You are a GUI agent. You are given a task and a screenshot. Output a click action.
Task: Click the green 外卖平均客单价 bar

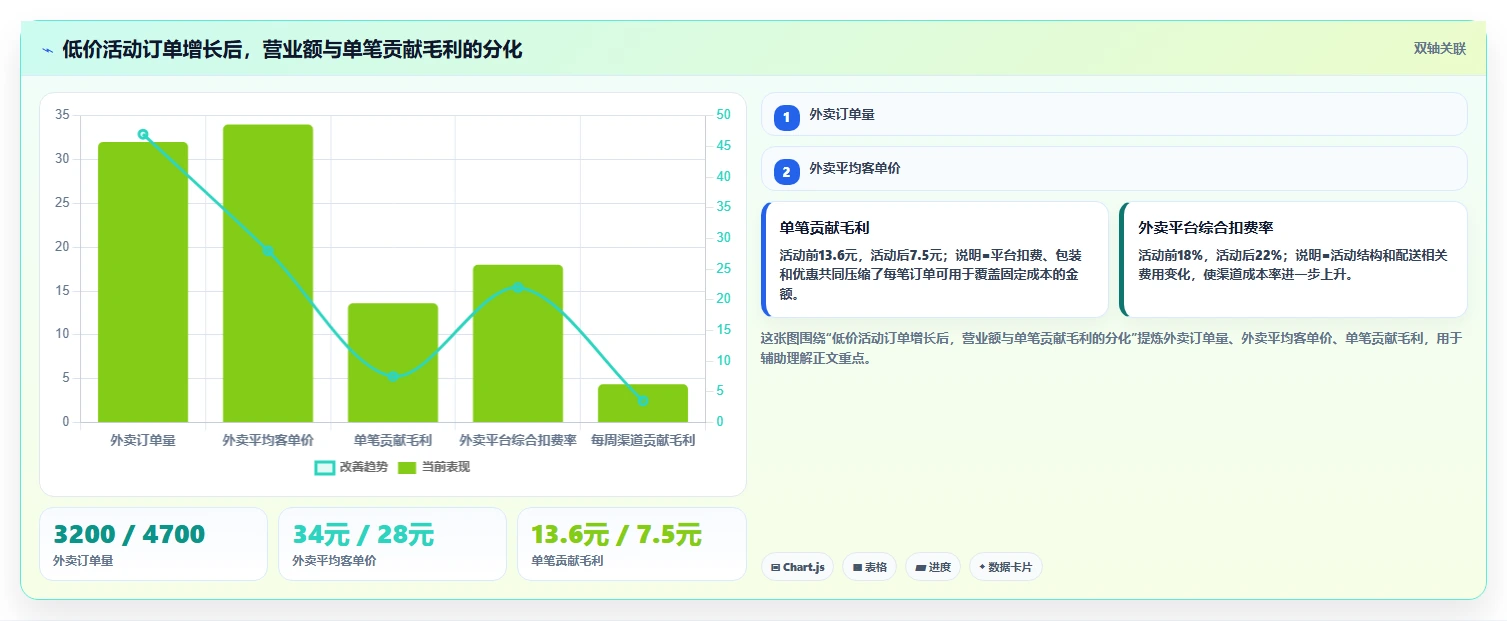point(268,273)
